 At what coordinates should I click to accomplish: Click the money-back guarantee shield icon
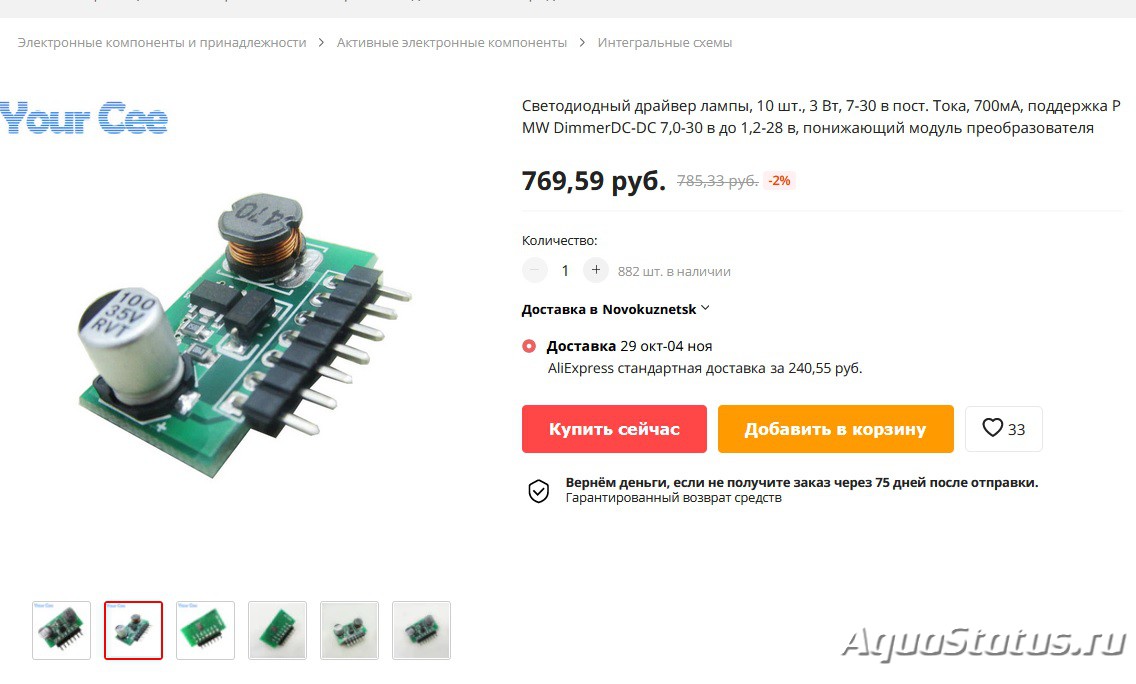coord(538,491)
